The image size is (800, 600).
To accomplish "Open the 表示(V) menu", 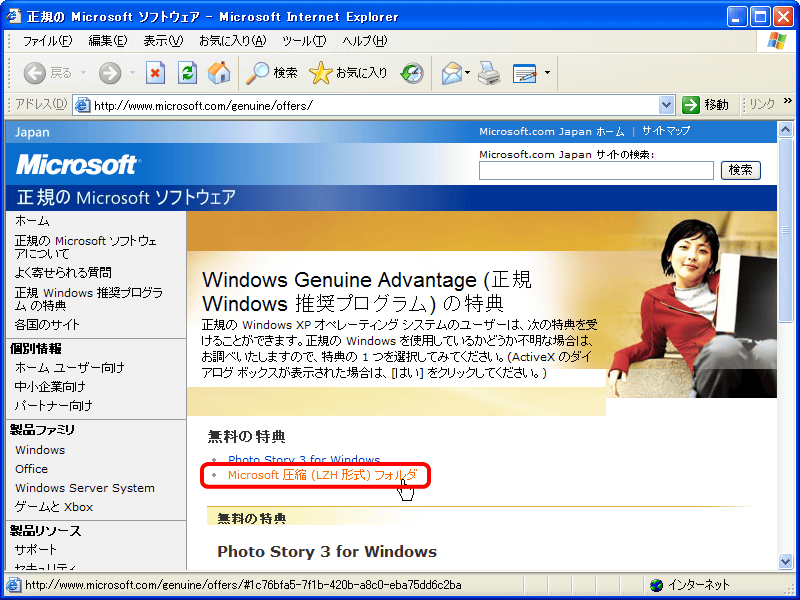I will tap(163, 41).
